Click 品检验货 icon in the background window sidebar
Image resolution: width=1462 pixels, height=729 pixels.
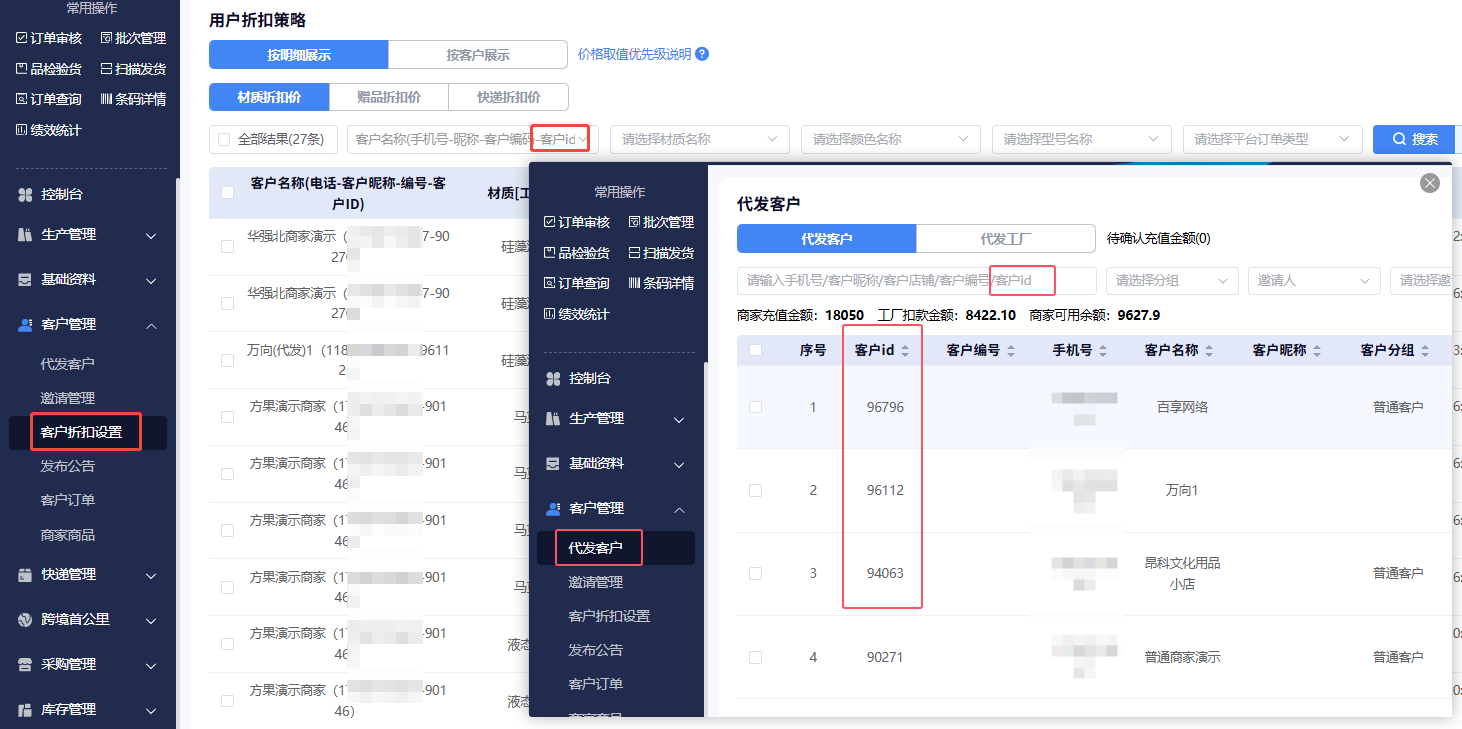pos(22,69)
